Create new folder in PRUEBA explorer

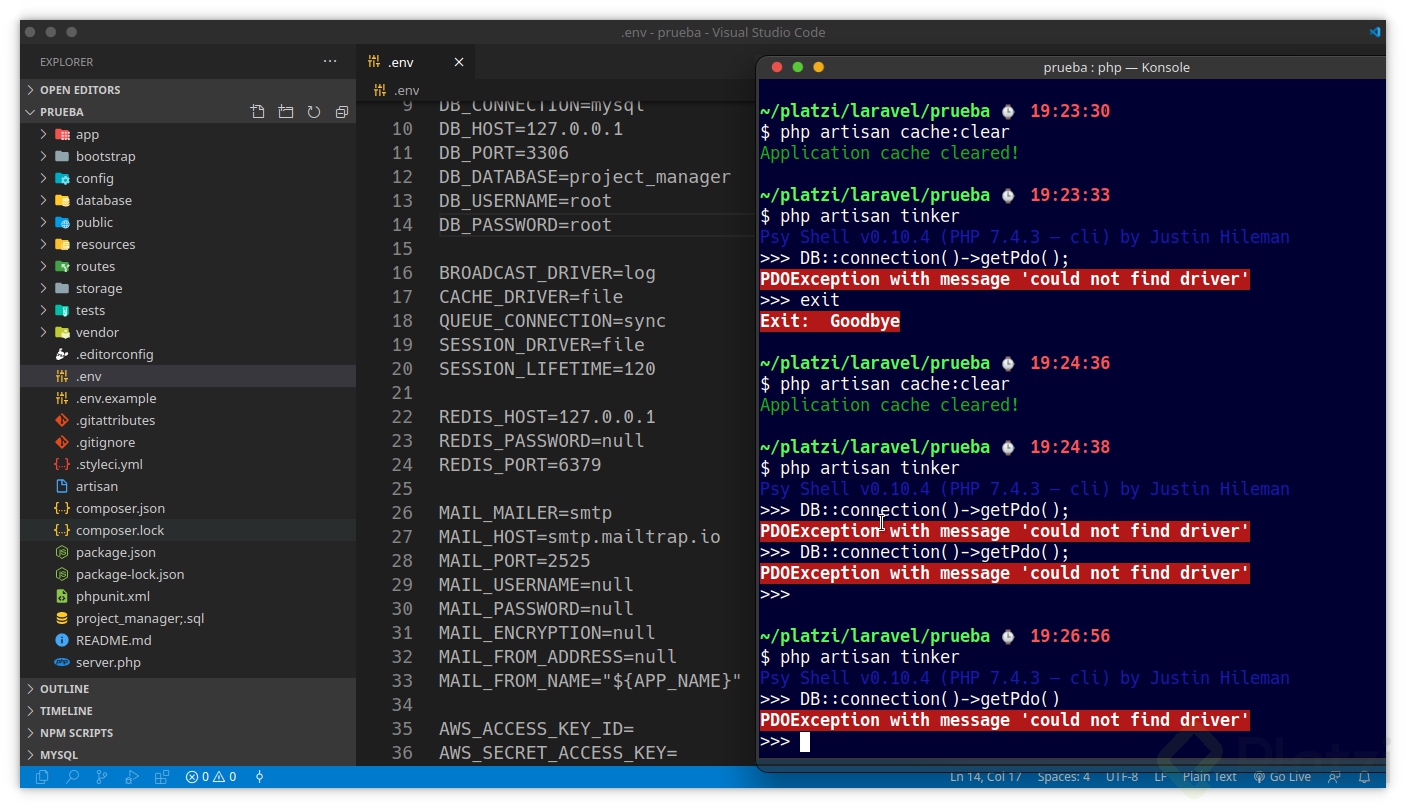(286, 112)
